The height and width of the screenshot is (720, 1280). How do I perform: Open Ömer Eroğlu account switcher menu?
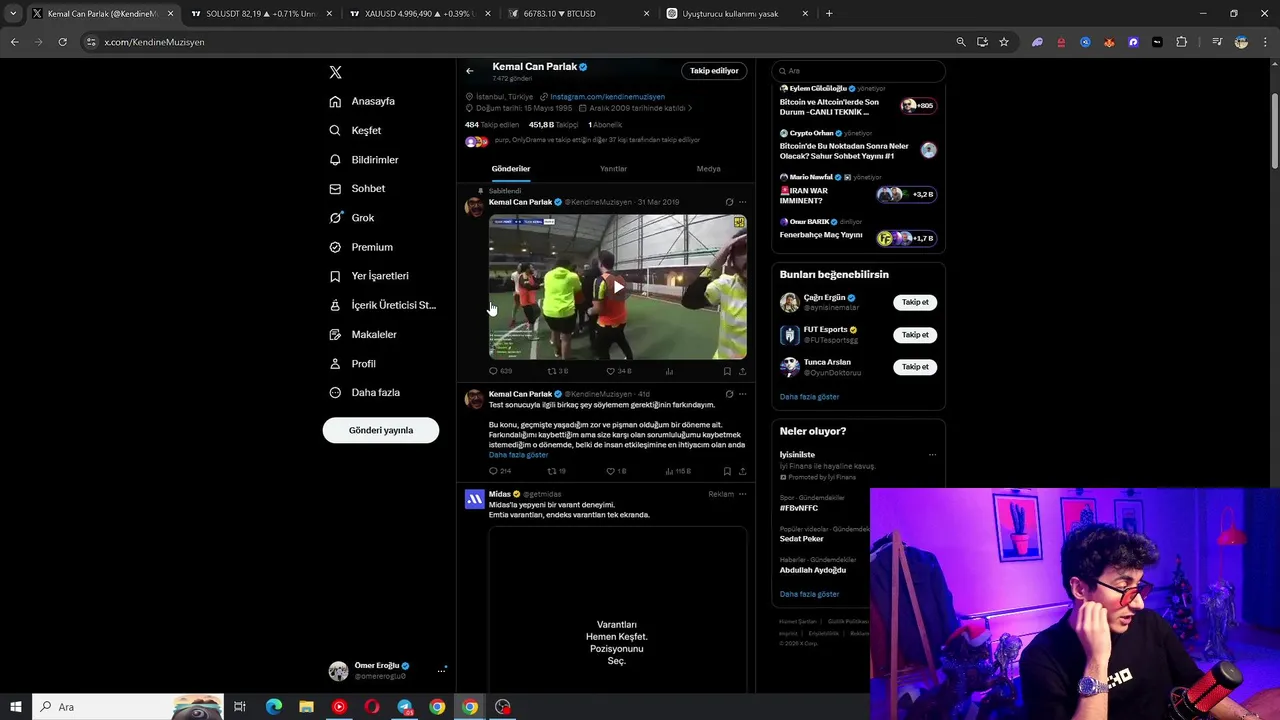pyautogui.click(x=388, y=670)
